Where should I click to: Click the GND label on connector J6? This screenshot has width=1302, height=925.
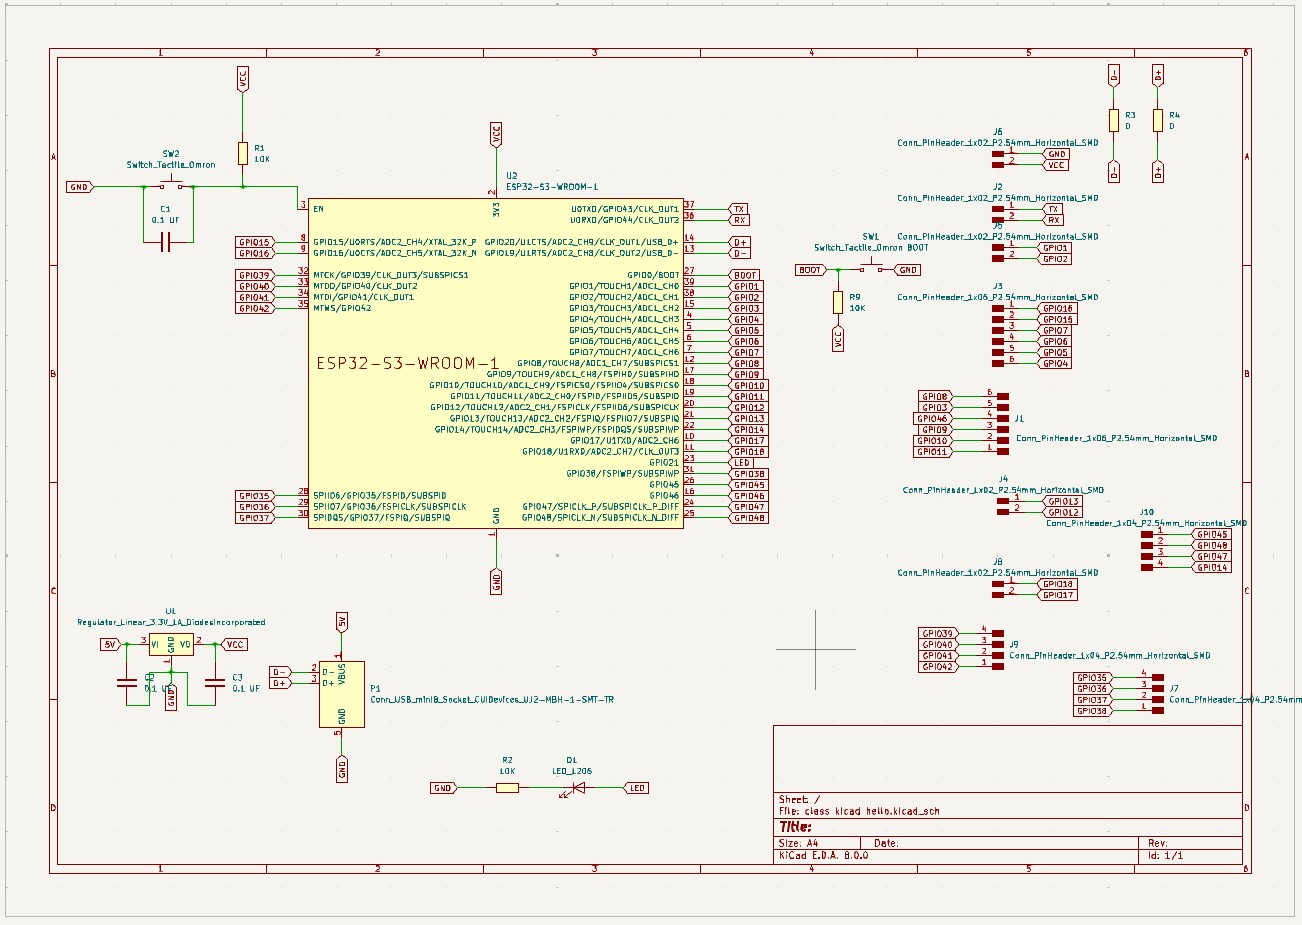1057,154
